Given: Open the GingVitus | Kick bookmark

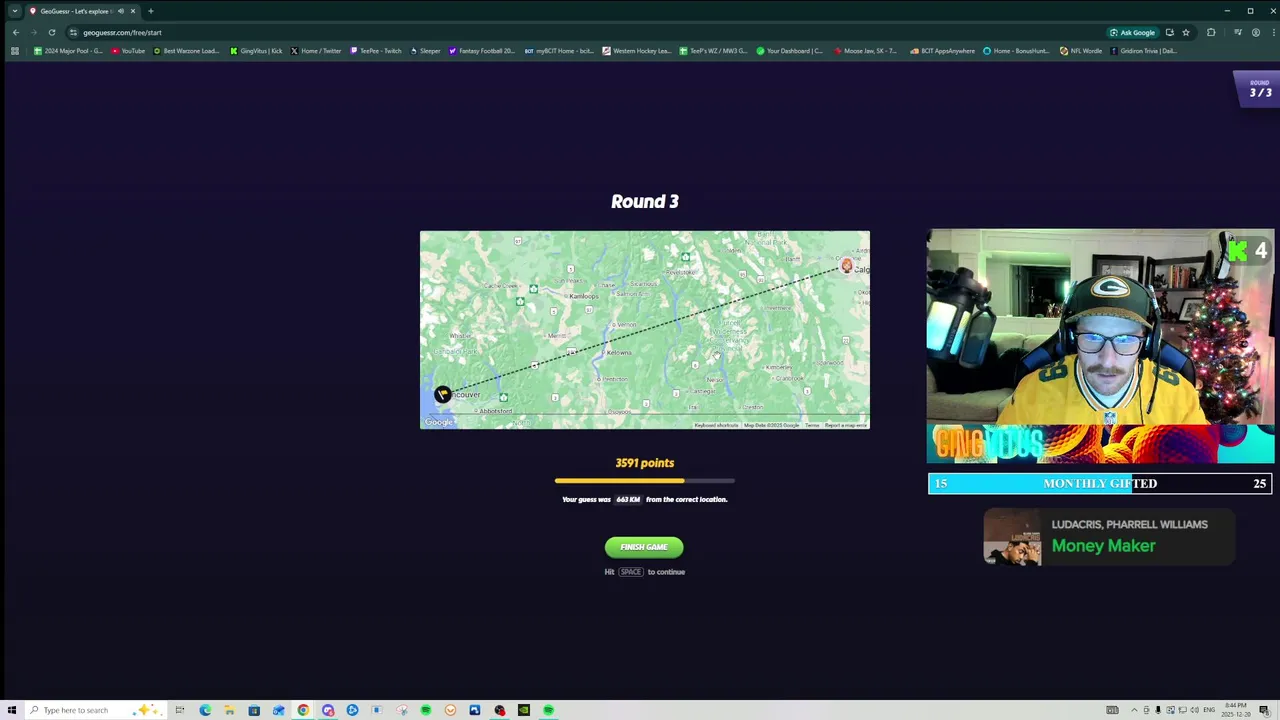Looking at the screenshot, I should [x=256, y=51].
